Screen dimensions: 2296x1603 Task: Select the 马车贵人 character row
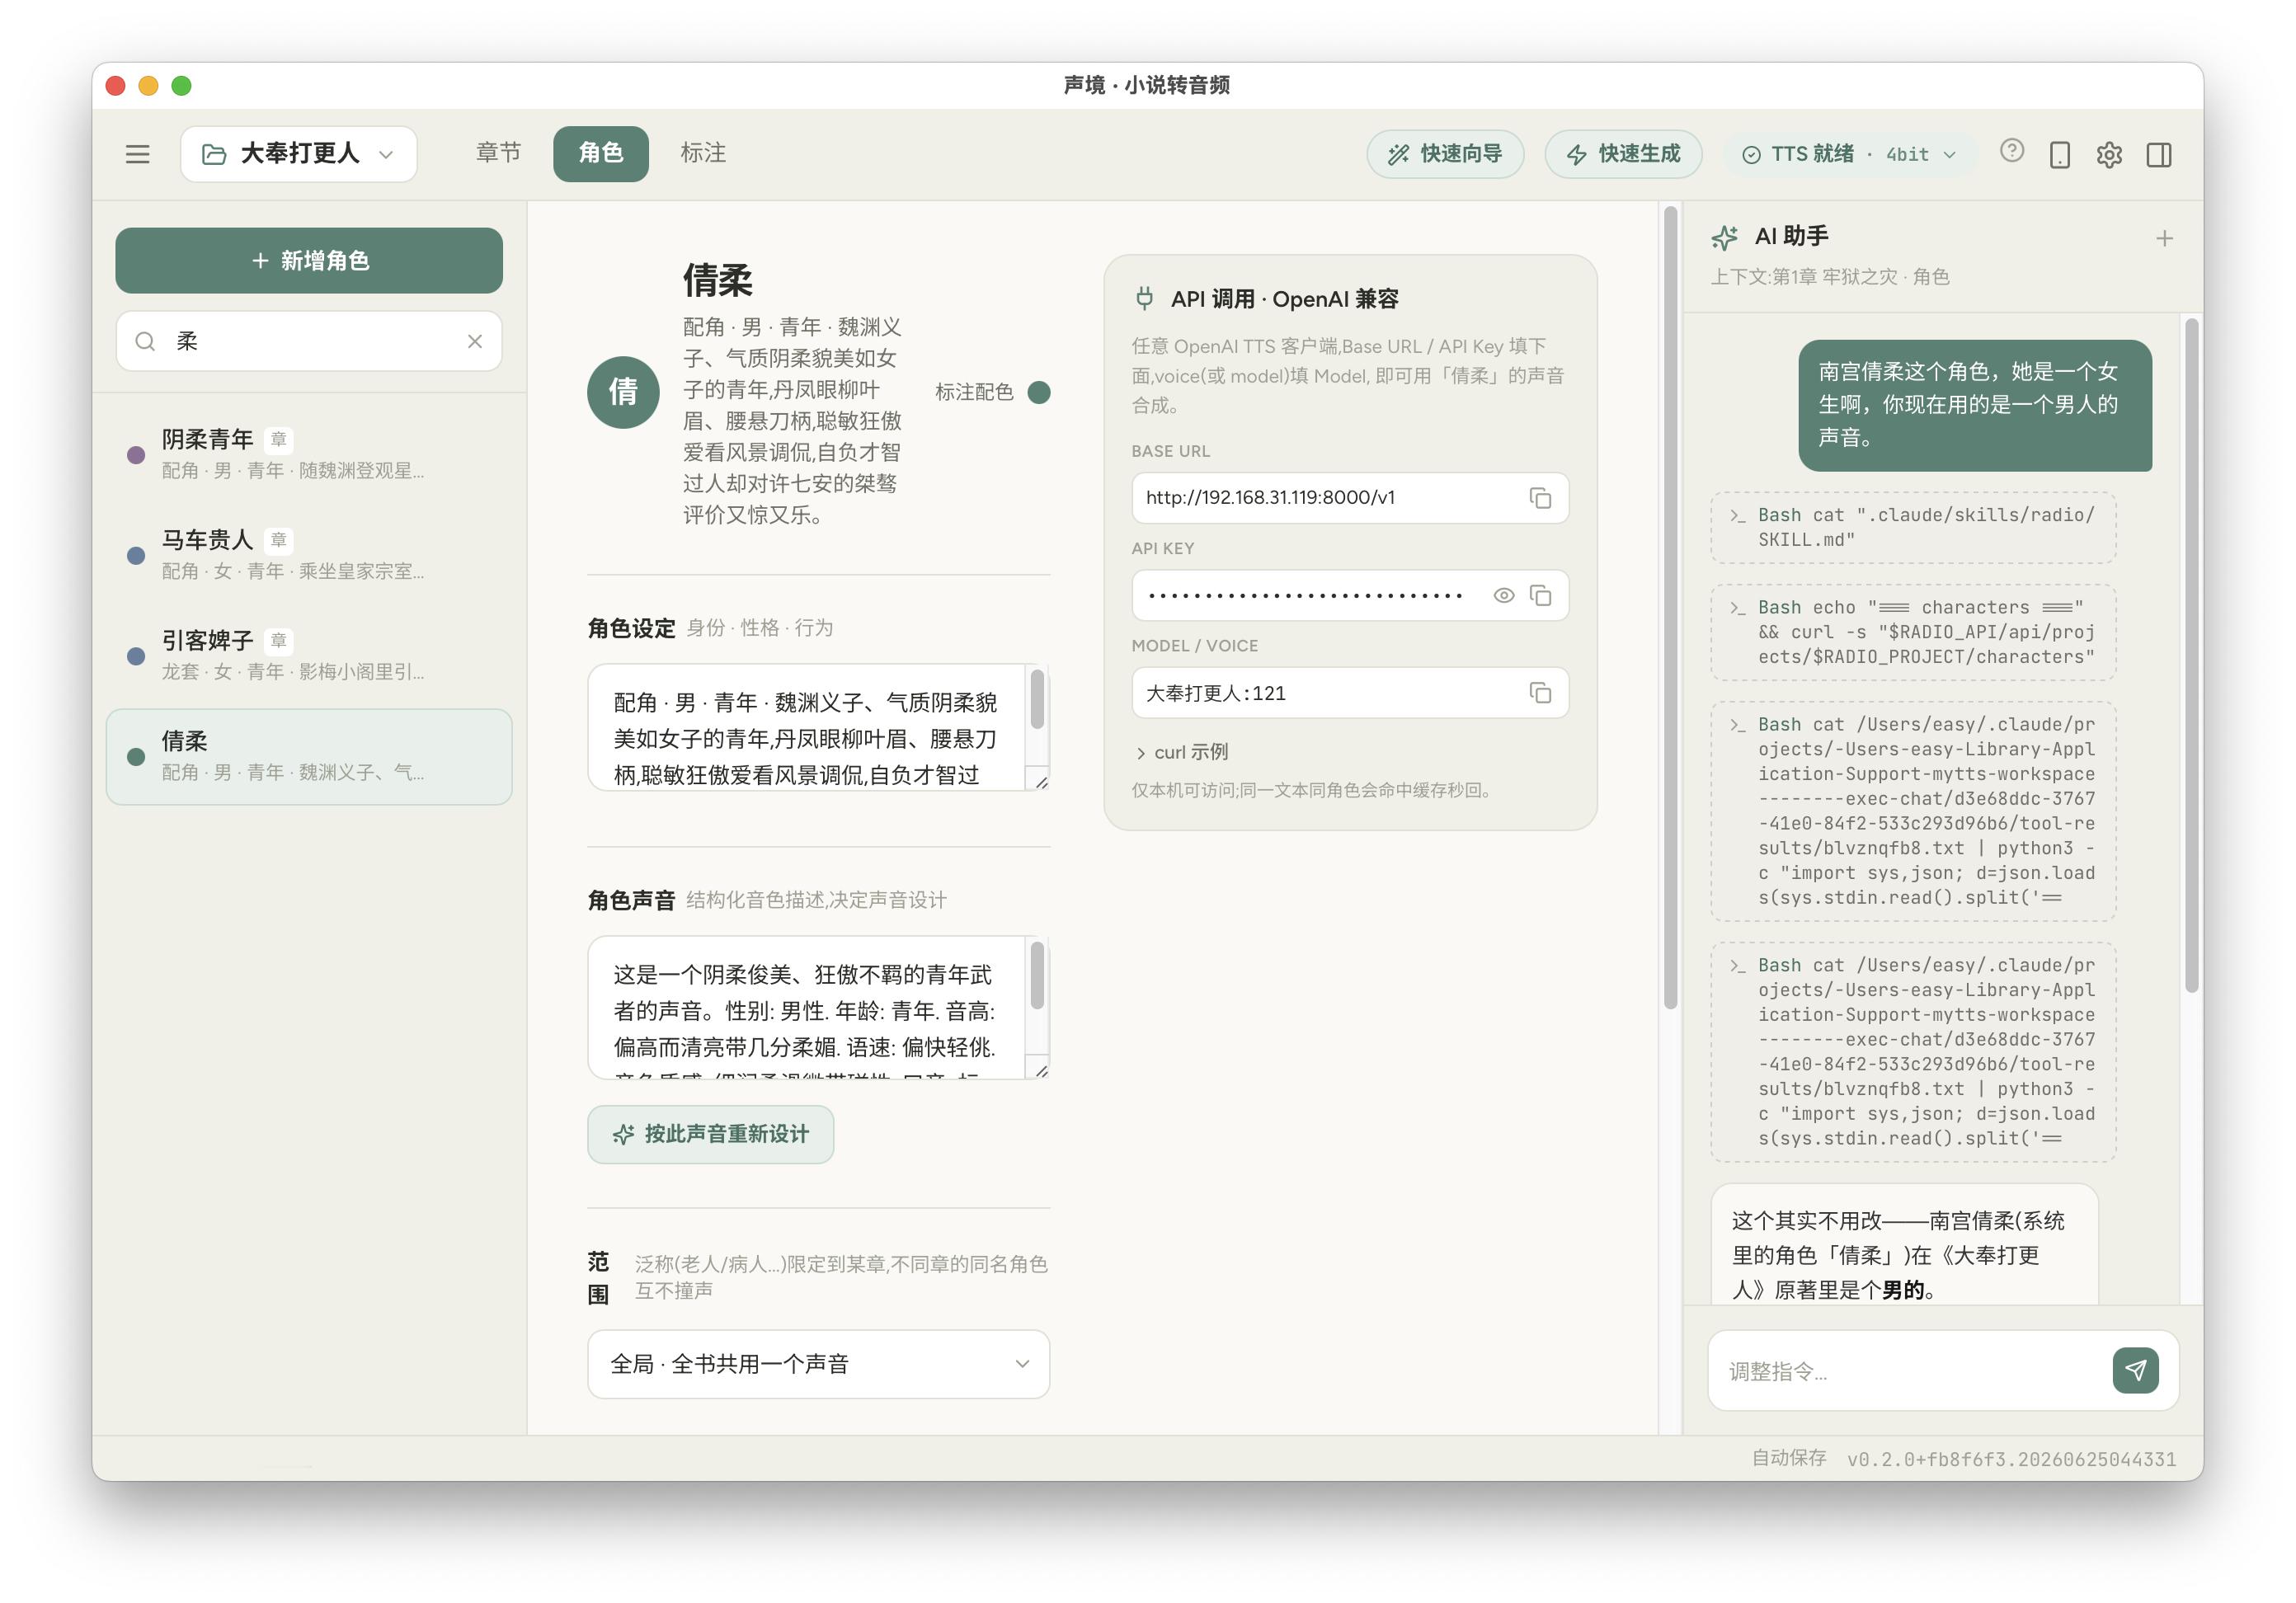(309, 555)
